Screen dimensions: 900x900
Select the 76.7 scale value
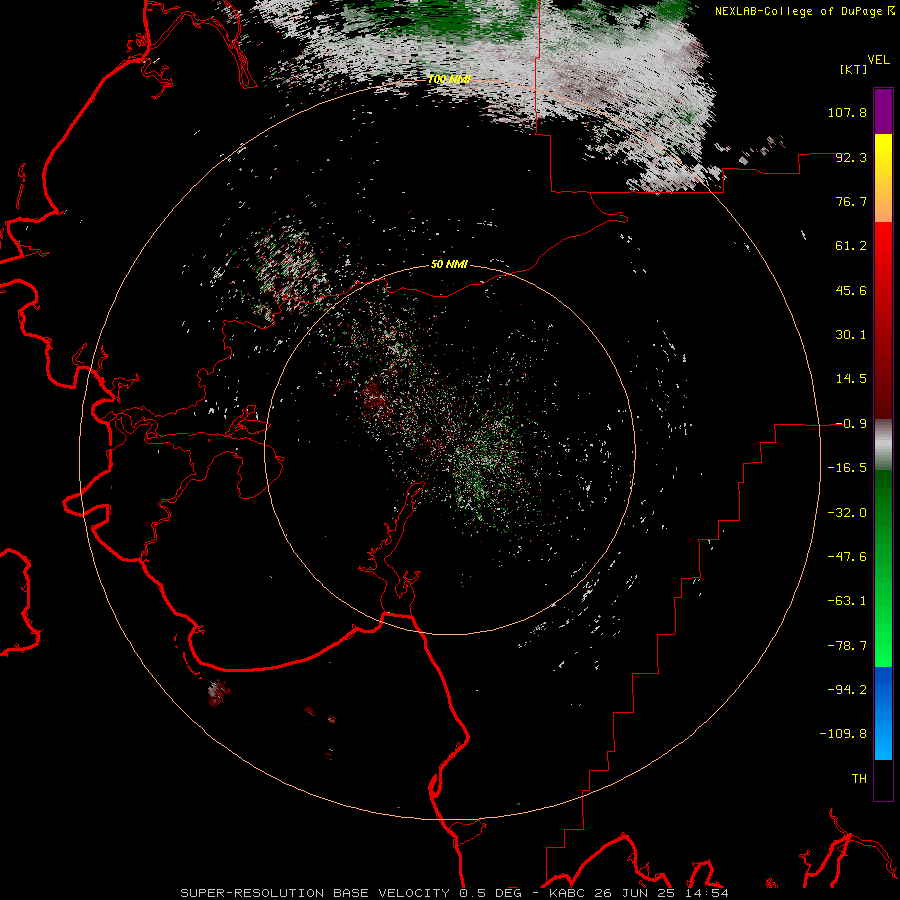851,201
